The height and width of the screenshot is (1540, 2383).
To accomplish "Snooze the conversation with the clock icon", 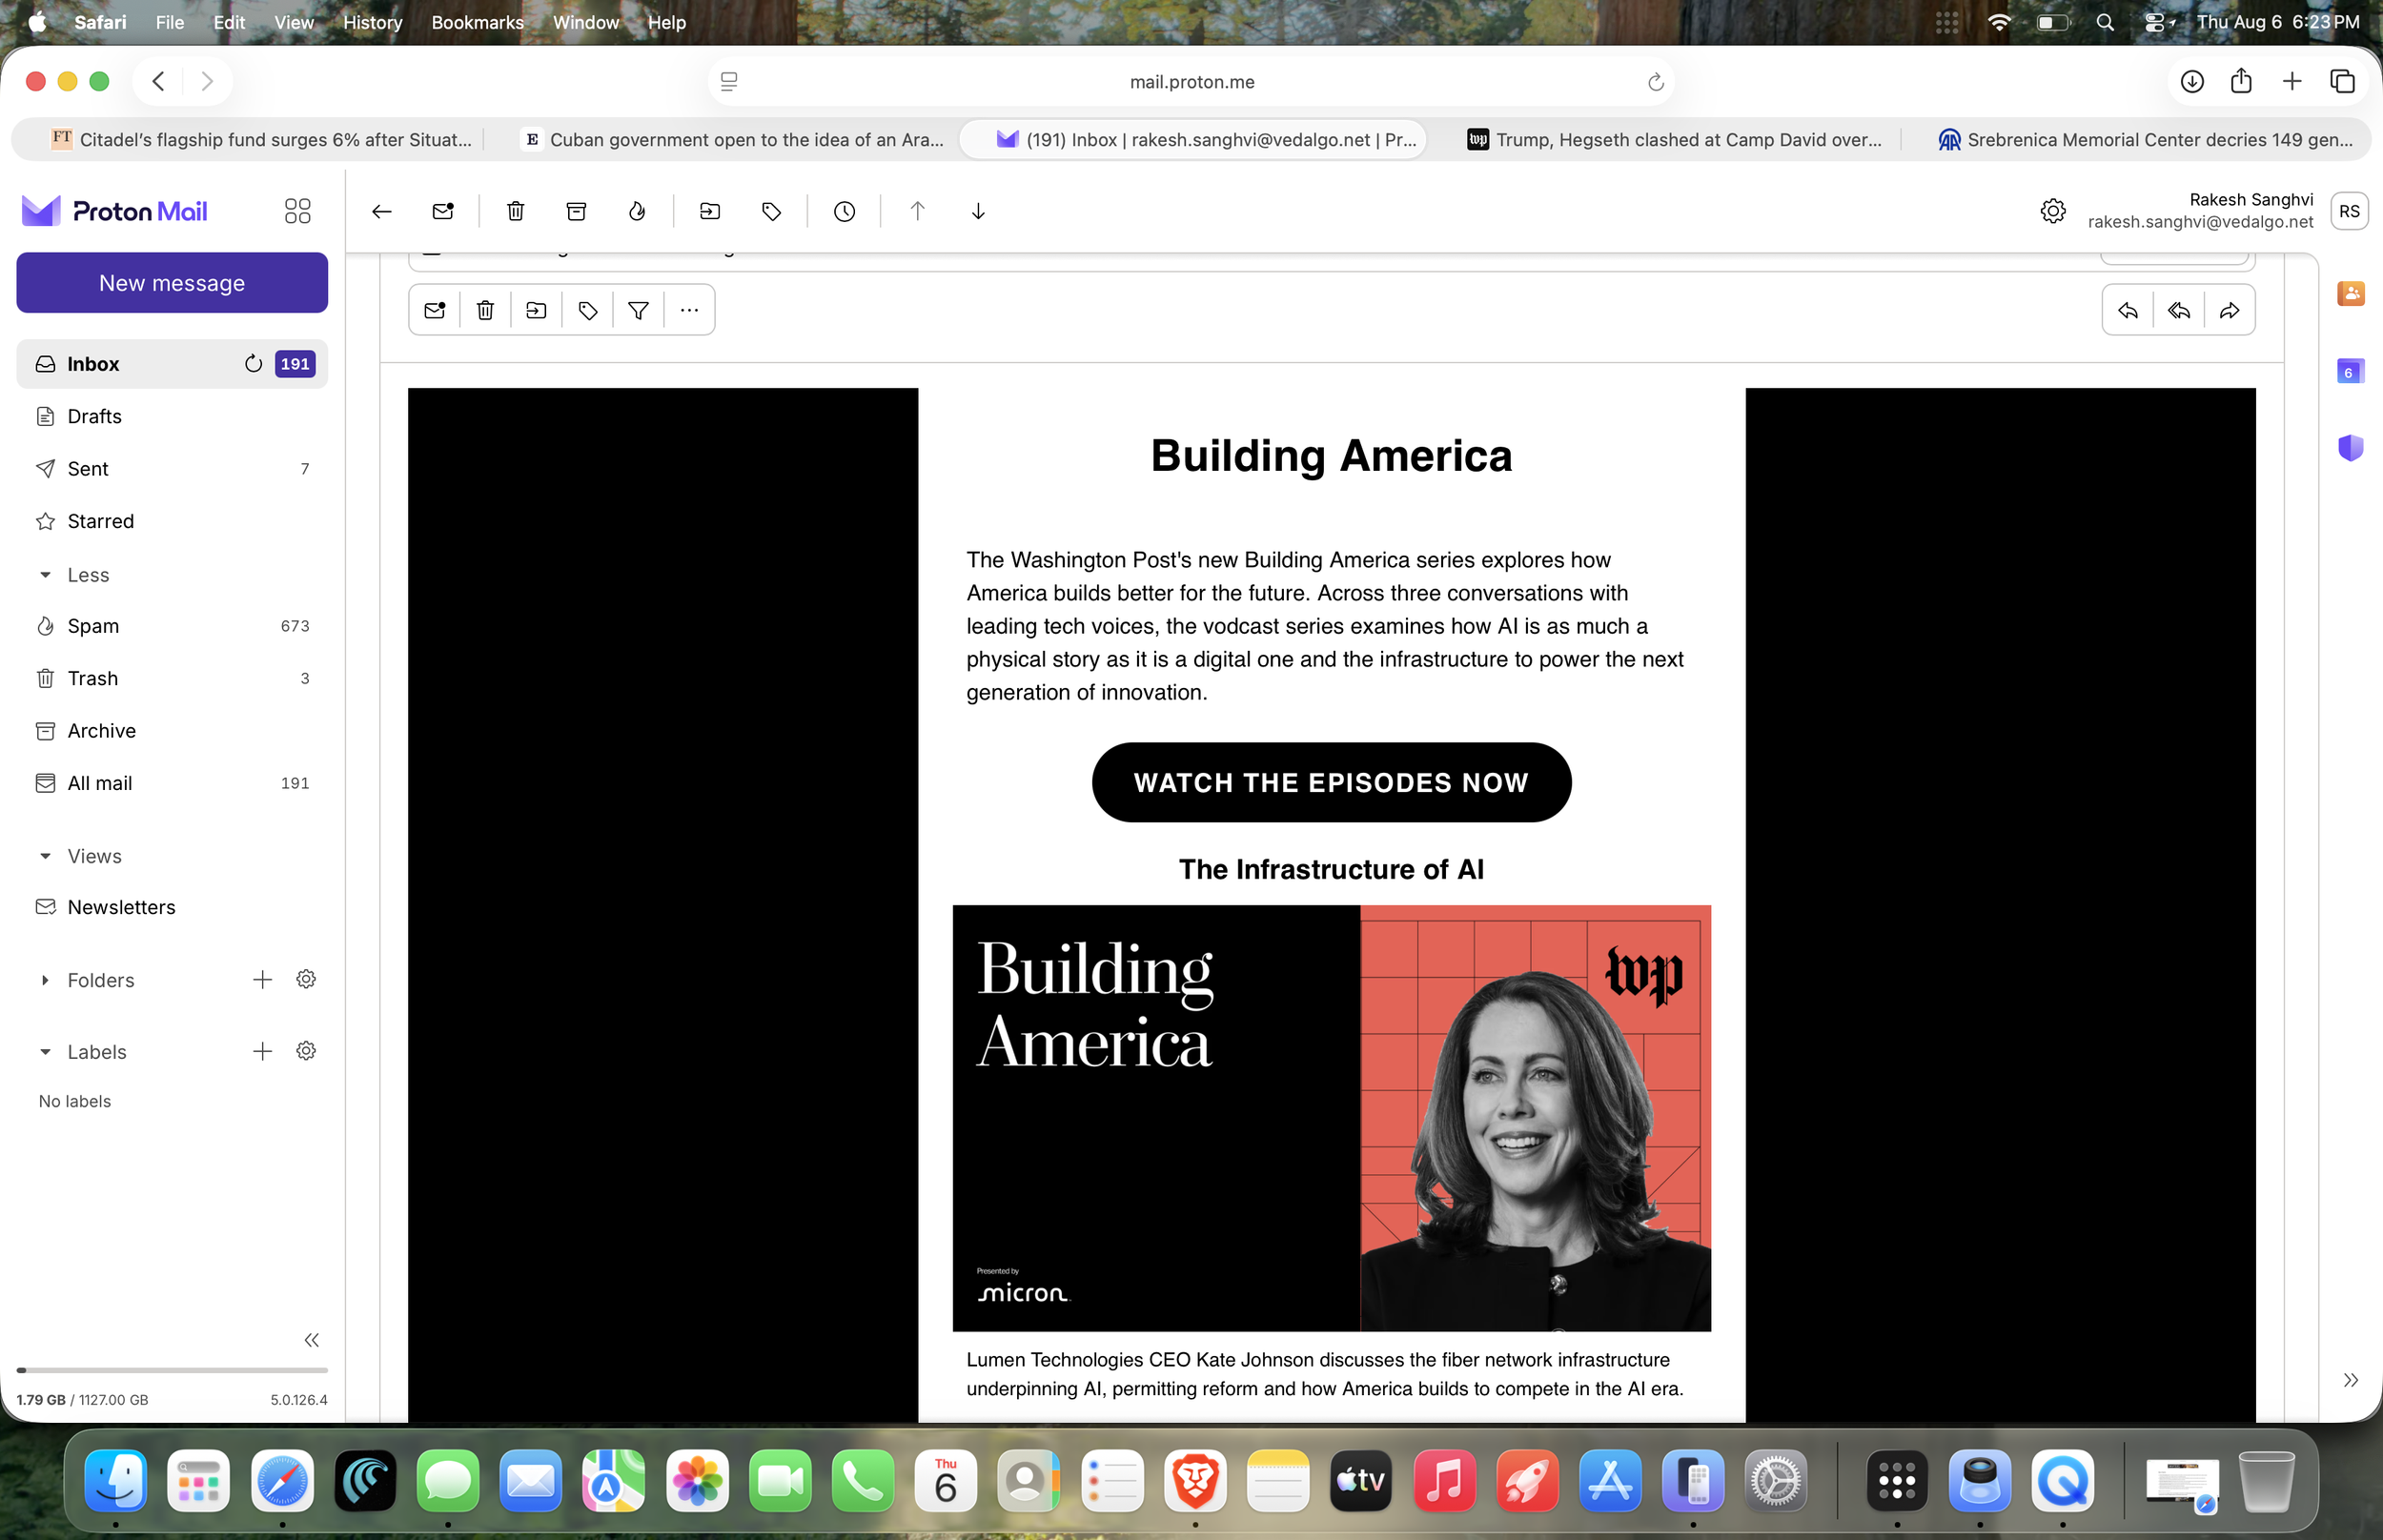I will click(844, 211).
